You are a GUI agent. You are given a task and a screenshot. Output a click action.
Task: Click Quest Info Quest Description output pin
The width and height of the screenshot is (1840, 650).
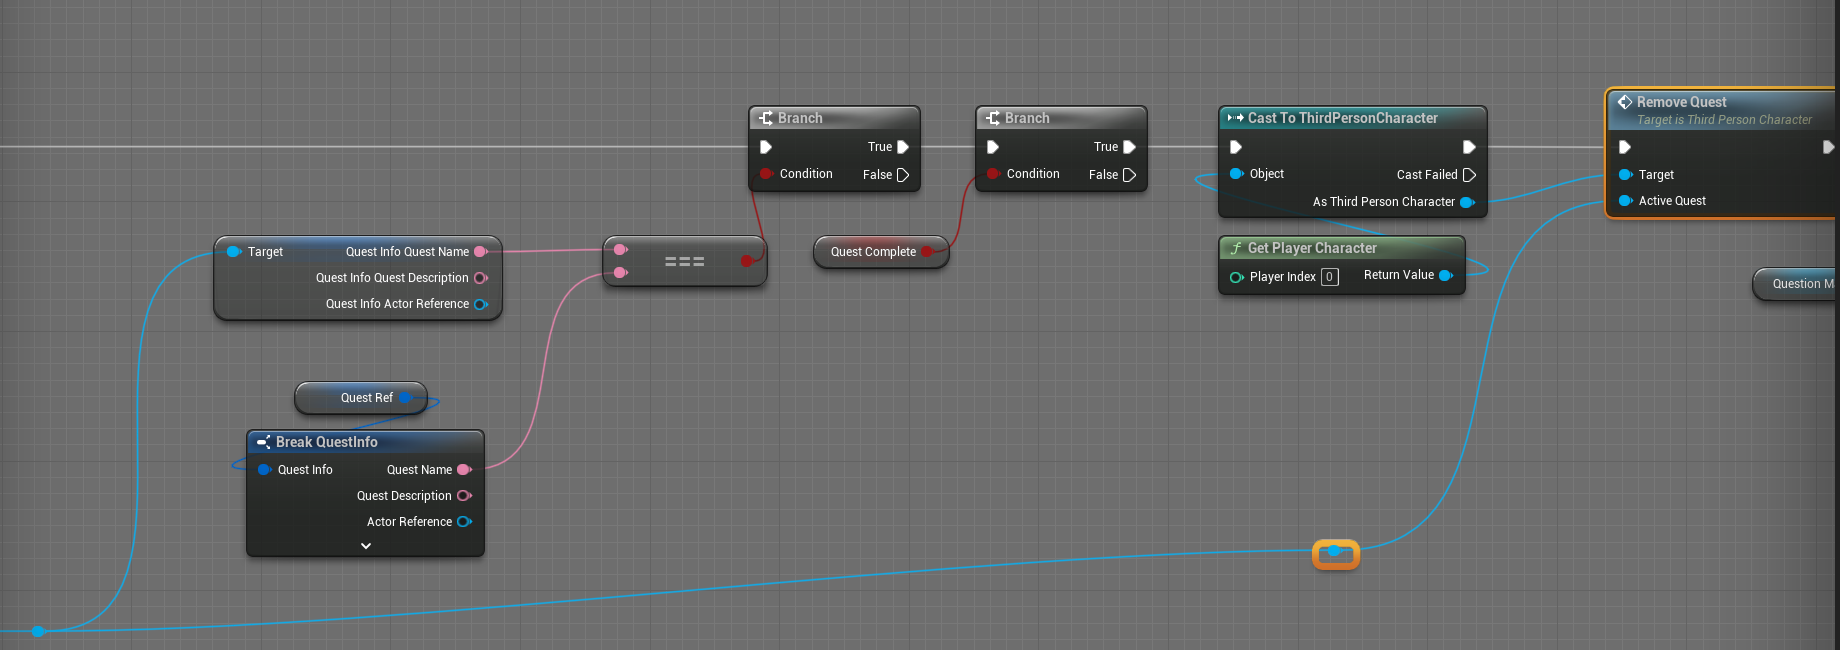(481, 278)
